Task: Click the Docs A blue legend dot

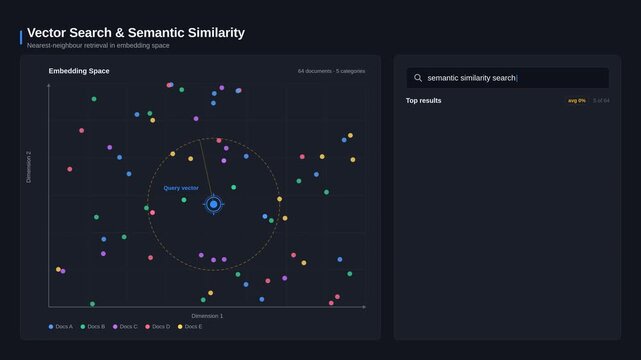Action: (51, 326)
